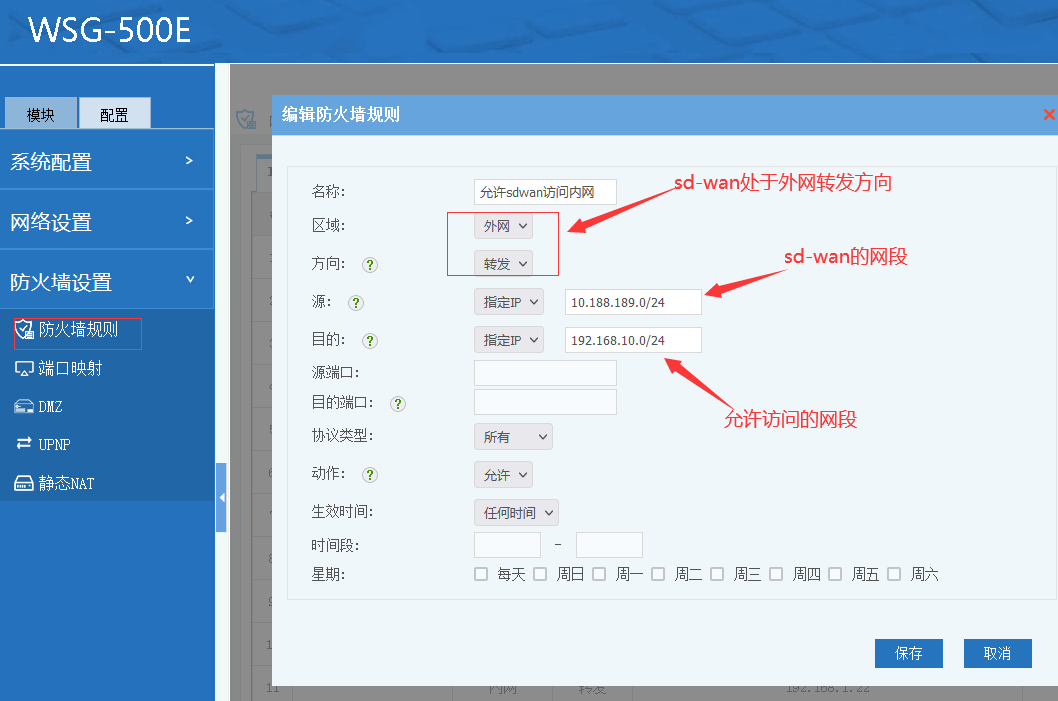Click the static NAT icon
The width and height of the screenshot is (1058, 701).
[x=24, y=483]
